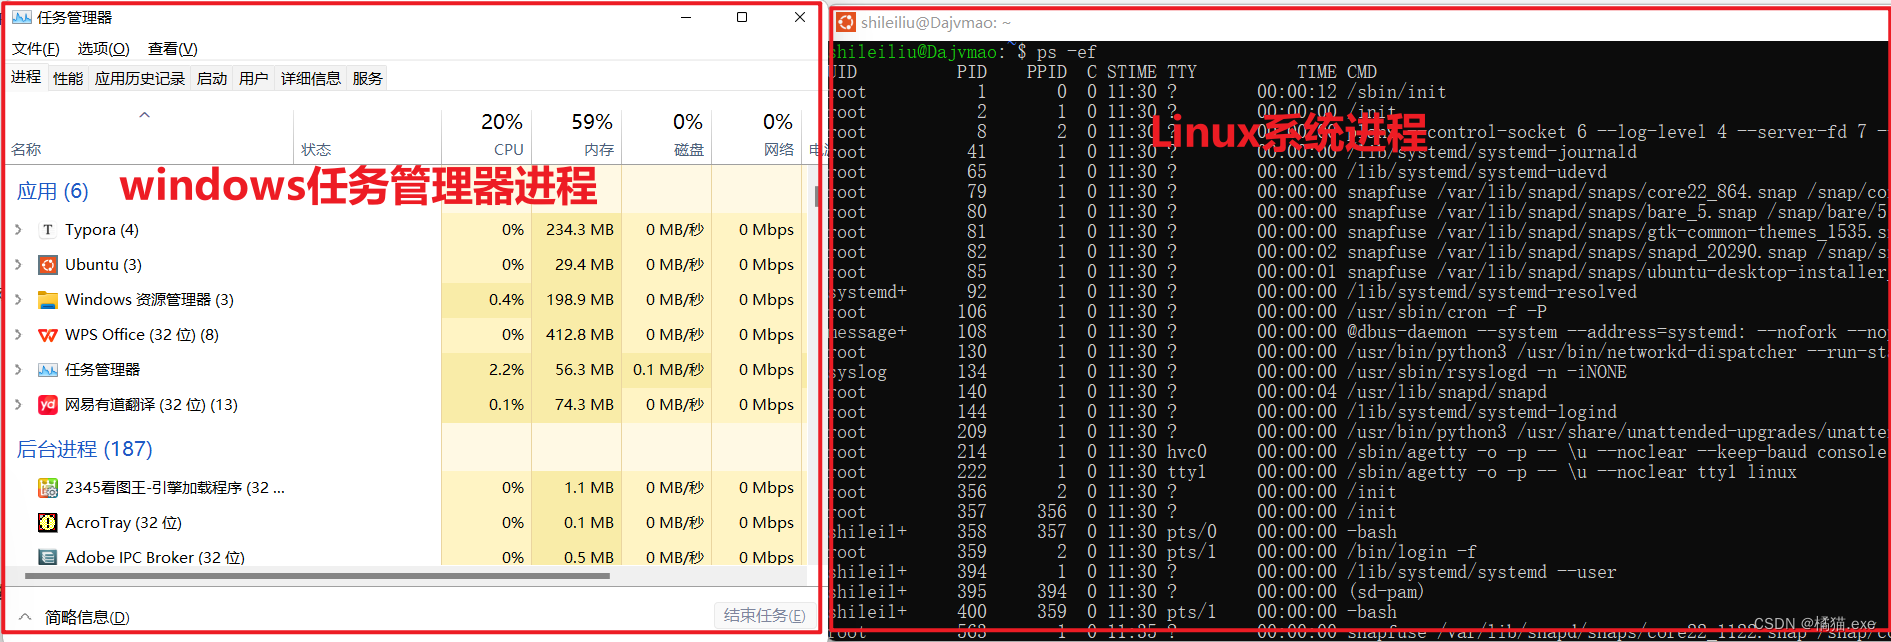1891x642 pixels.
Task: Select the 进程 tab
Action: tap(26, 77)
